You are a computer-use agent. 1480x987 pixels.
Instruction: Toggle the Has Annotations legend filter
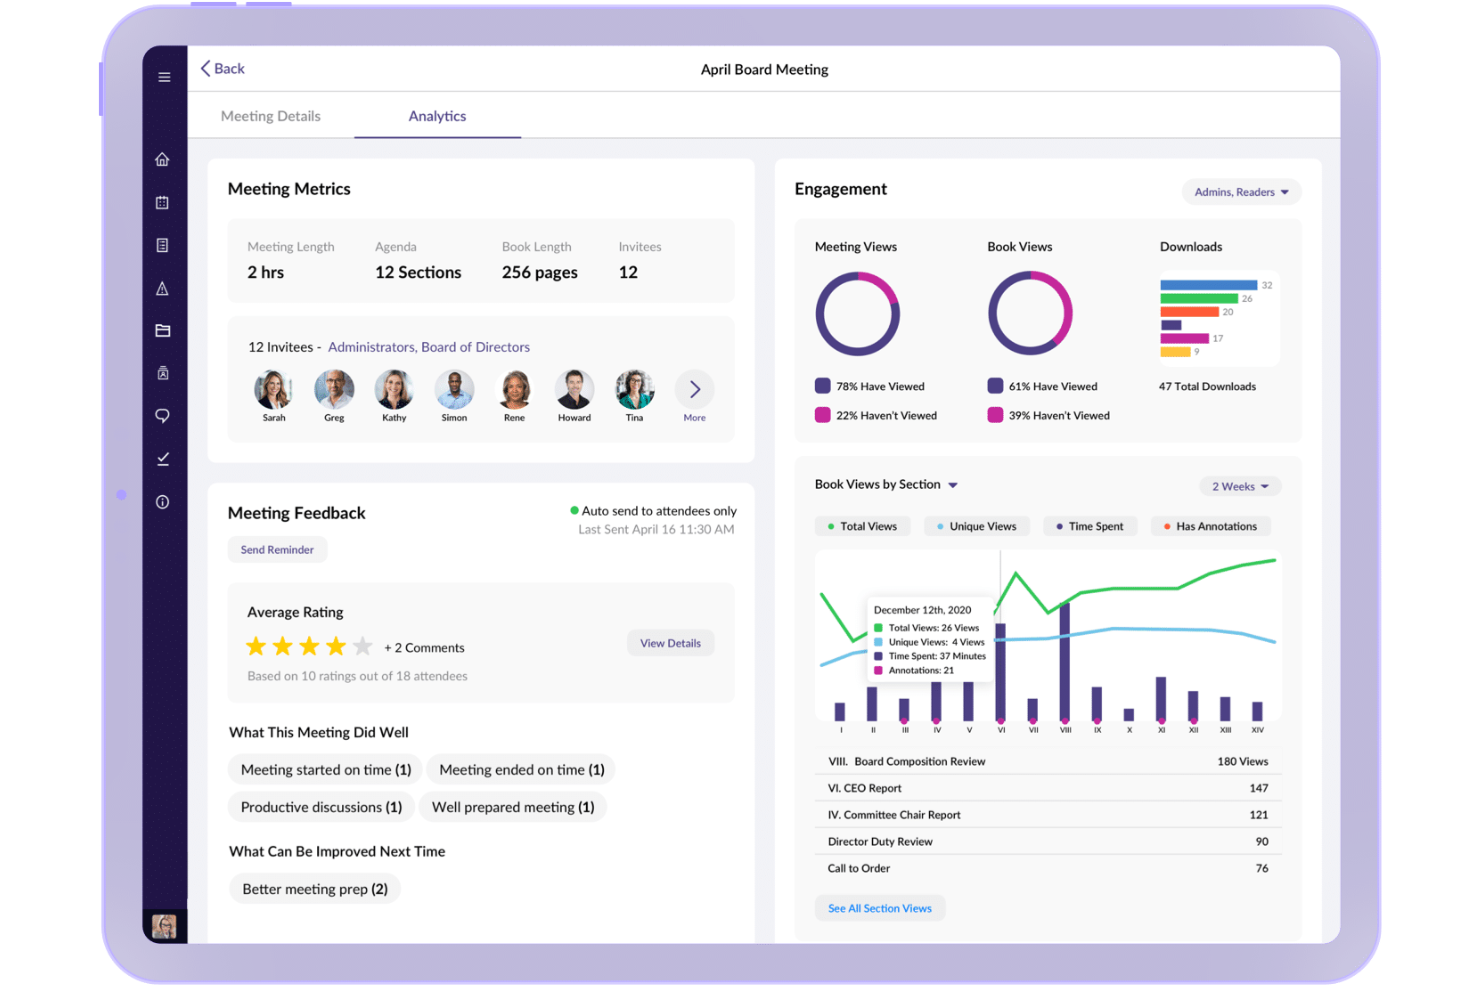pos(1210,525)
